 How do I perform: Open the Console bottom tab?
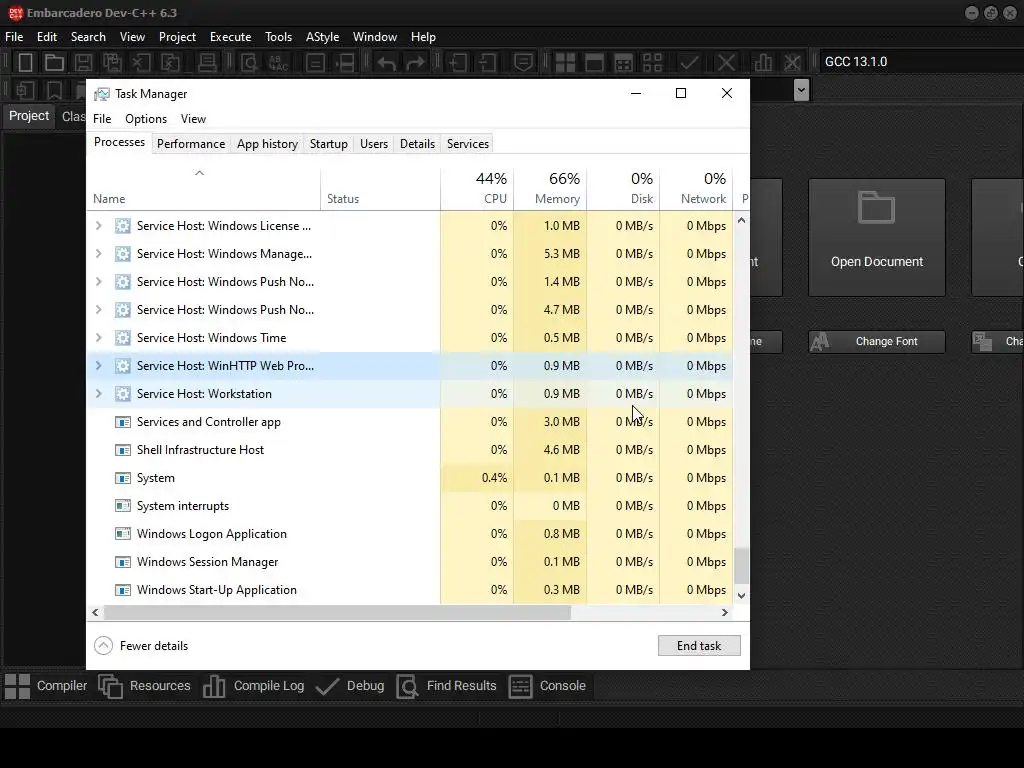point(547,686)
